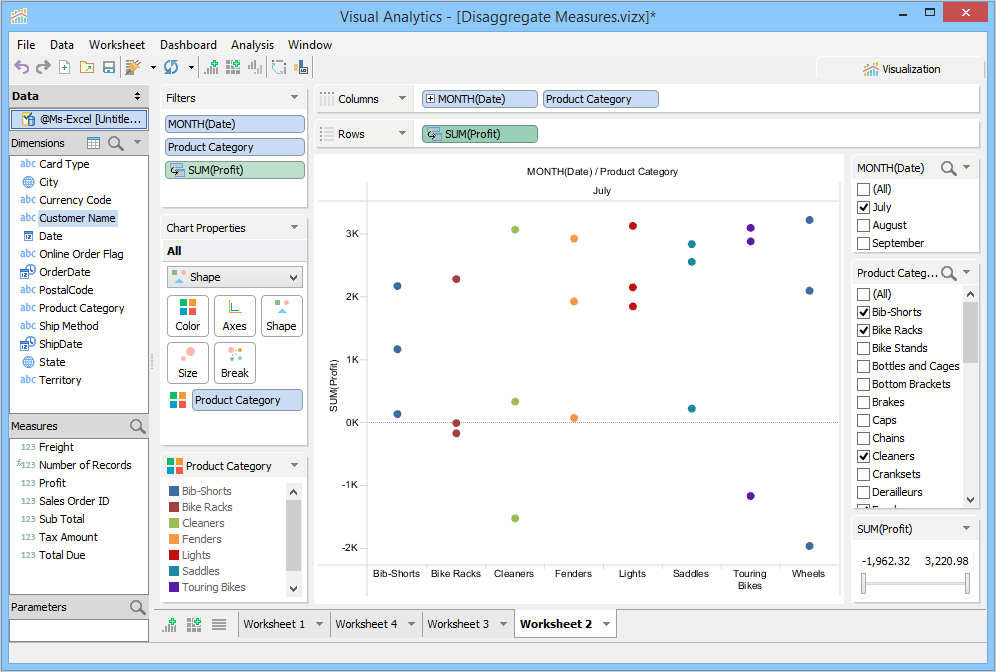Viewport: 996px width, 672px height.
Task: Save the workbook with floppy disk icon
Action: (x=109, y=67)
